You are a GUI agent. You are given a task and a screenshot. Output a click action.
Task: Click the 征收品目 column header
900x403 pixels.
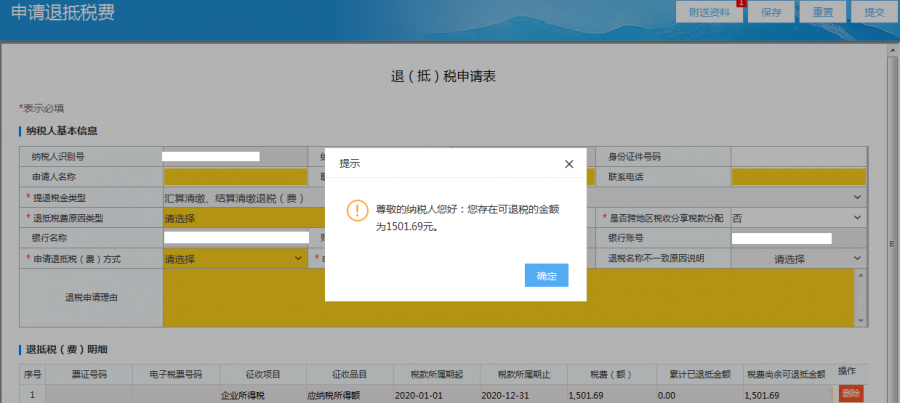[350, 374]
